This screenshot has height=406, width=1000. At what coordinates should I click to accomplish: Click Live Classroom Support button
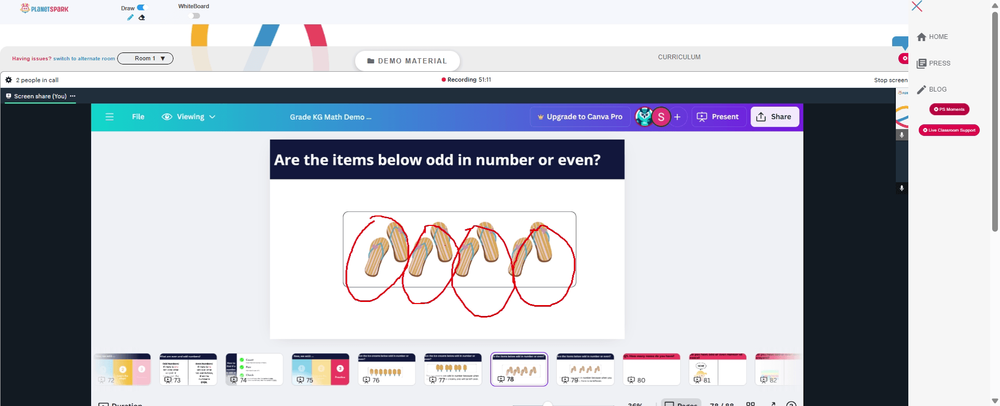tap(949, 130)
